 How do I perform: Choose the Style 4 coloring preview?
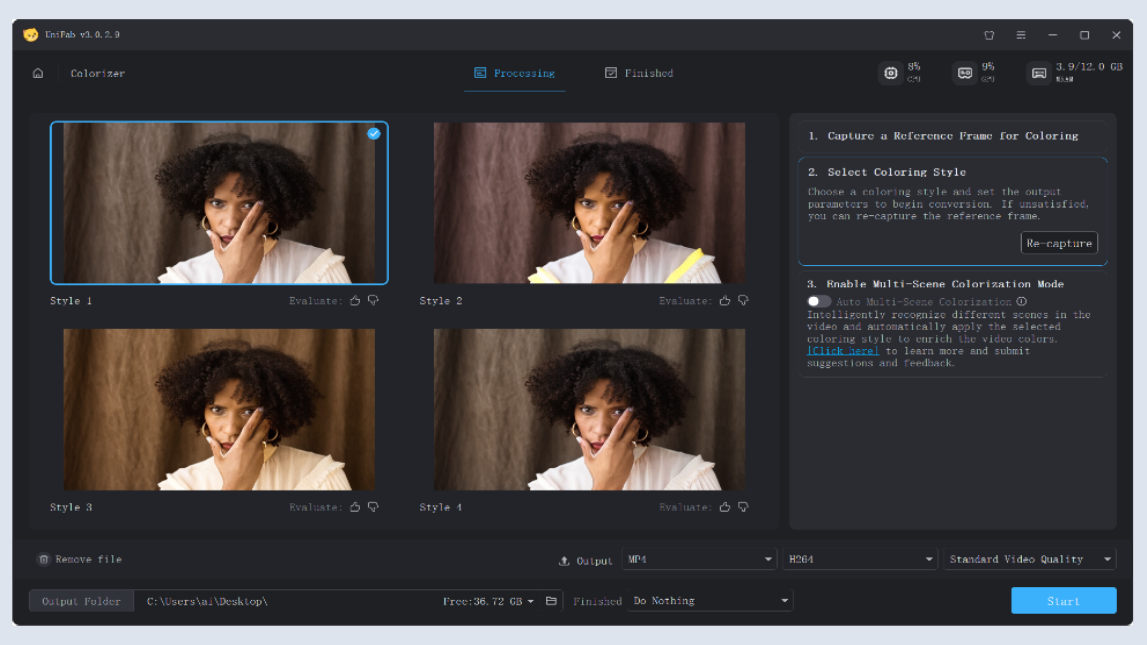click(589, 409)
